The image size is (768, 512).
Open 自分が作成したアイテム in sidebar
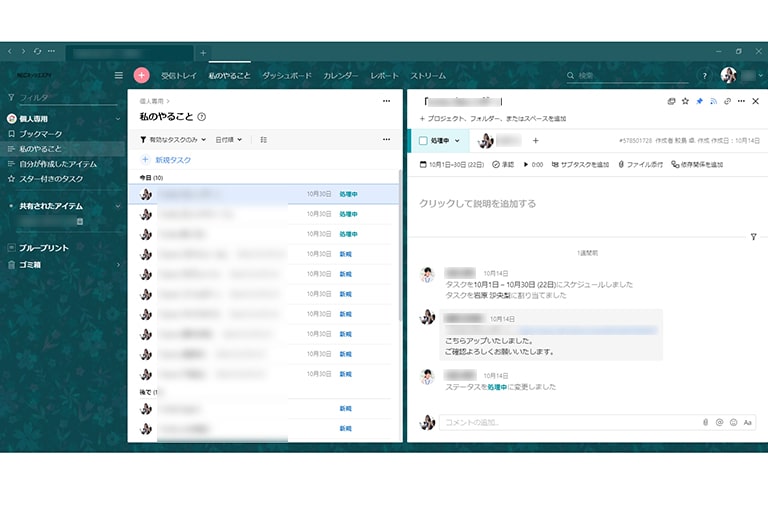58,164
